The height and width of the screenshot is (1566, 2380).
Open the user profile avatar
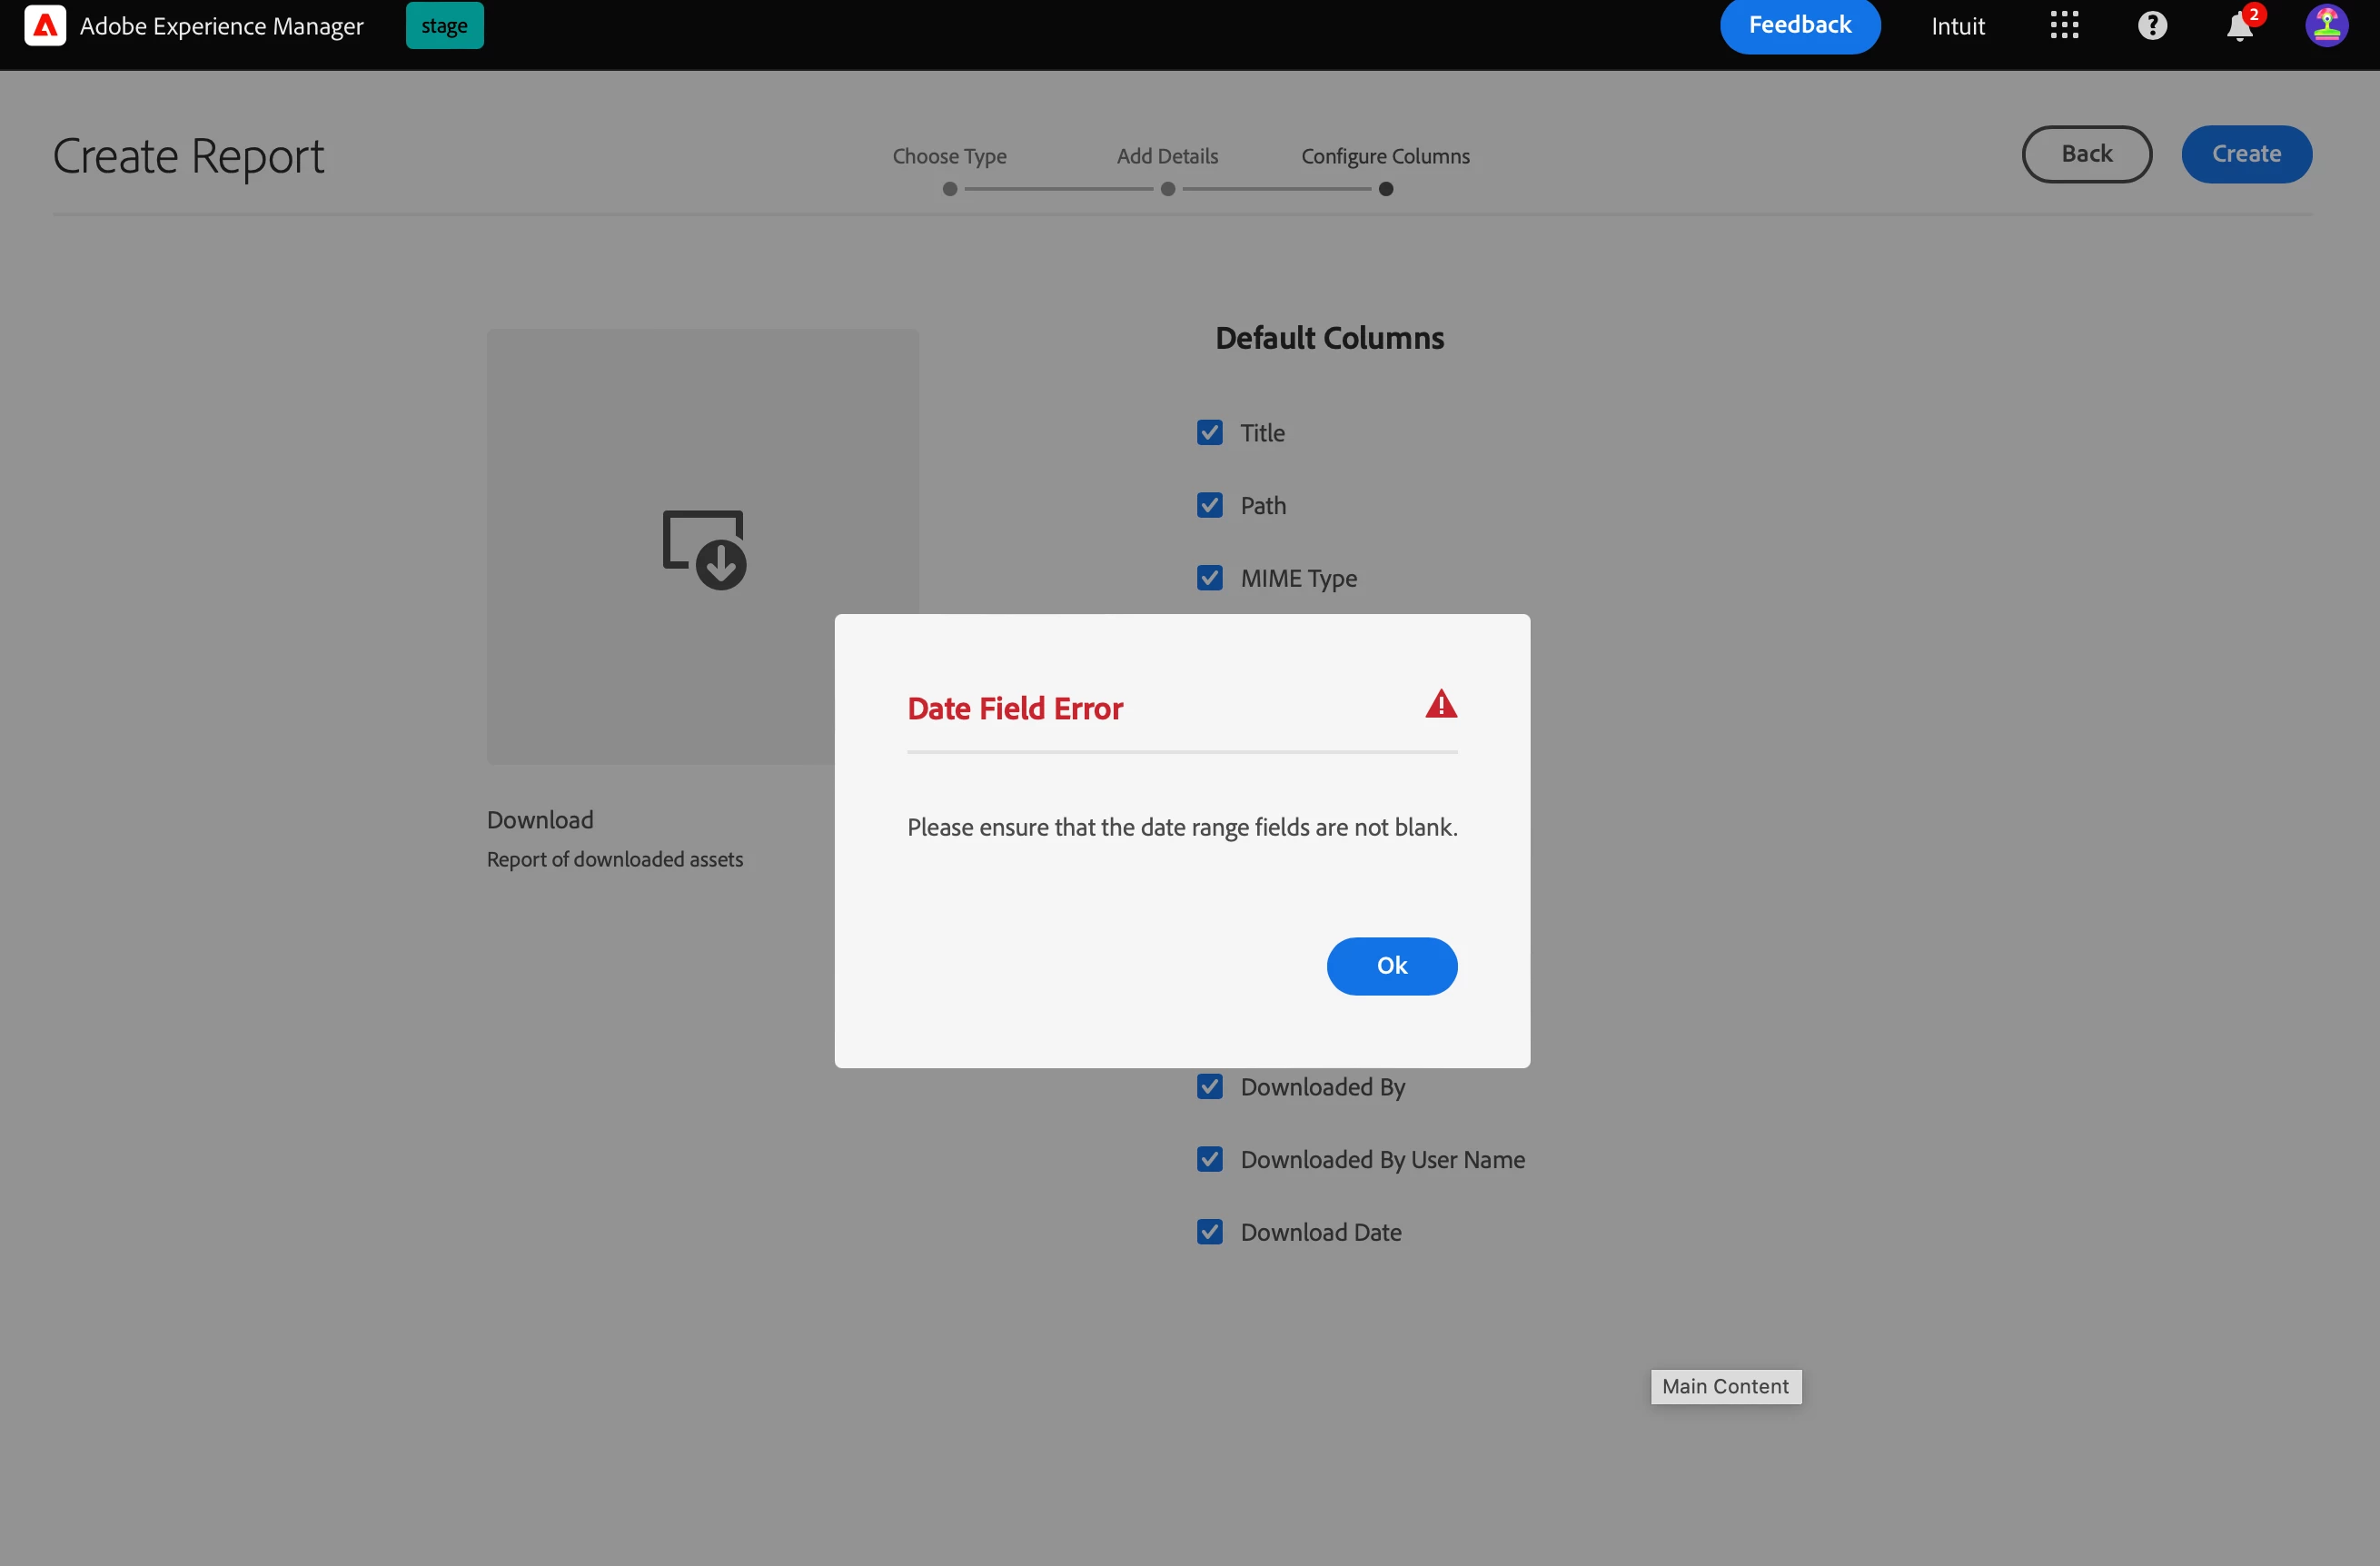[x=2326, y=26]
